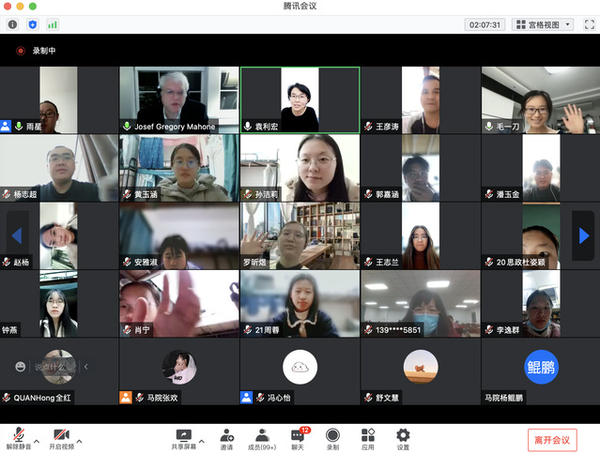Toggle 解除静音 microphone button

17,438
